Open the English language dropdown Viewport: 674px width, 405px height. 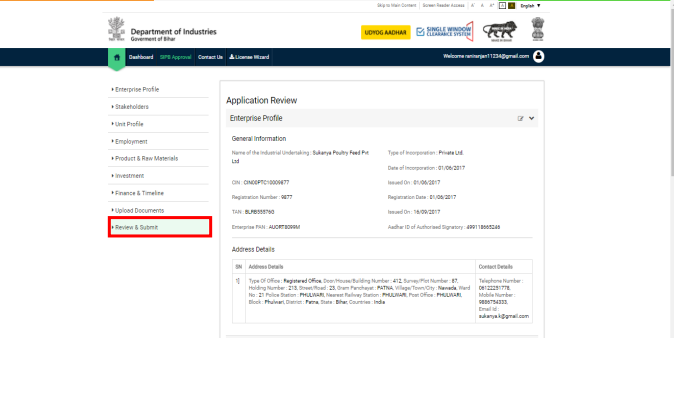tap(530, 6)
